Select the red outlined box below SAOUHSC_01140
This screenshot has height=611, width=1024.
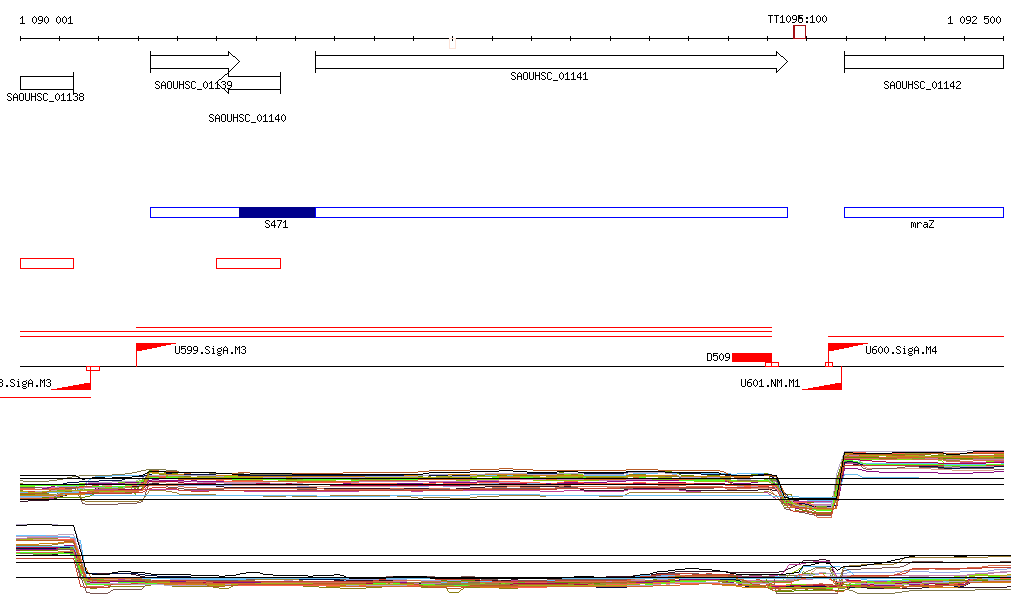(x=248, y=263)
